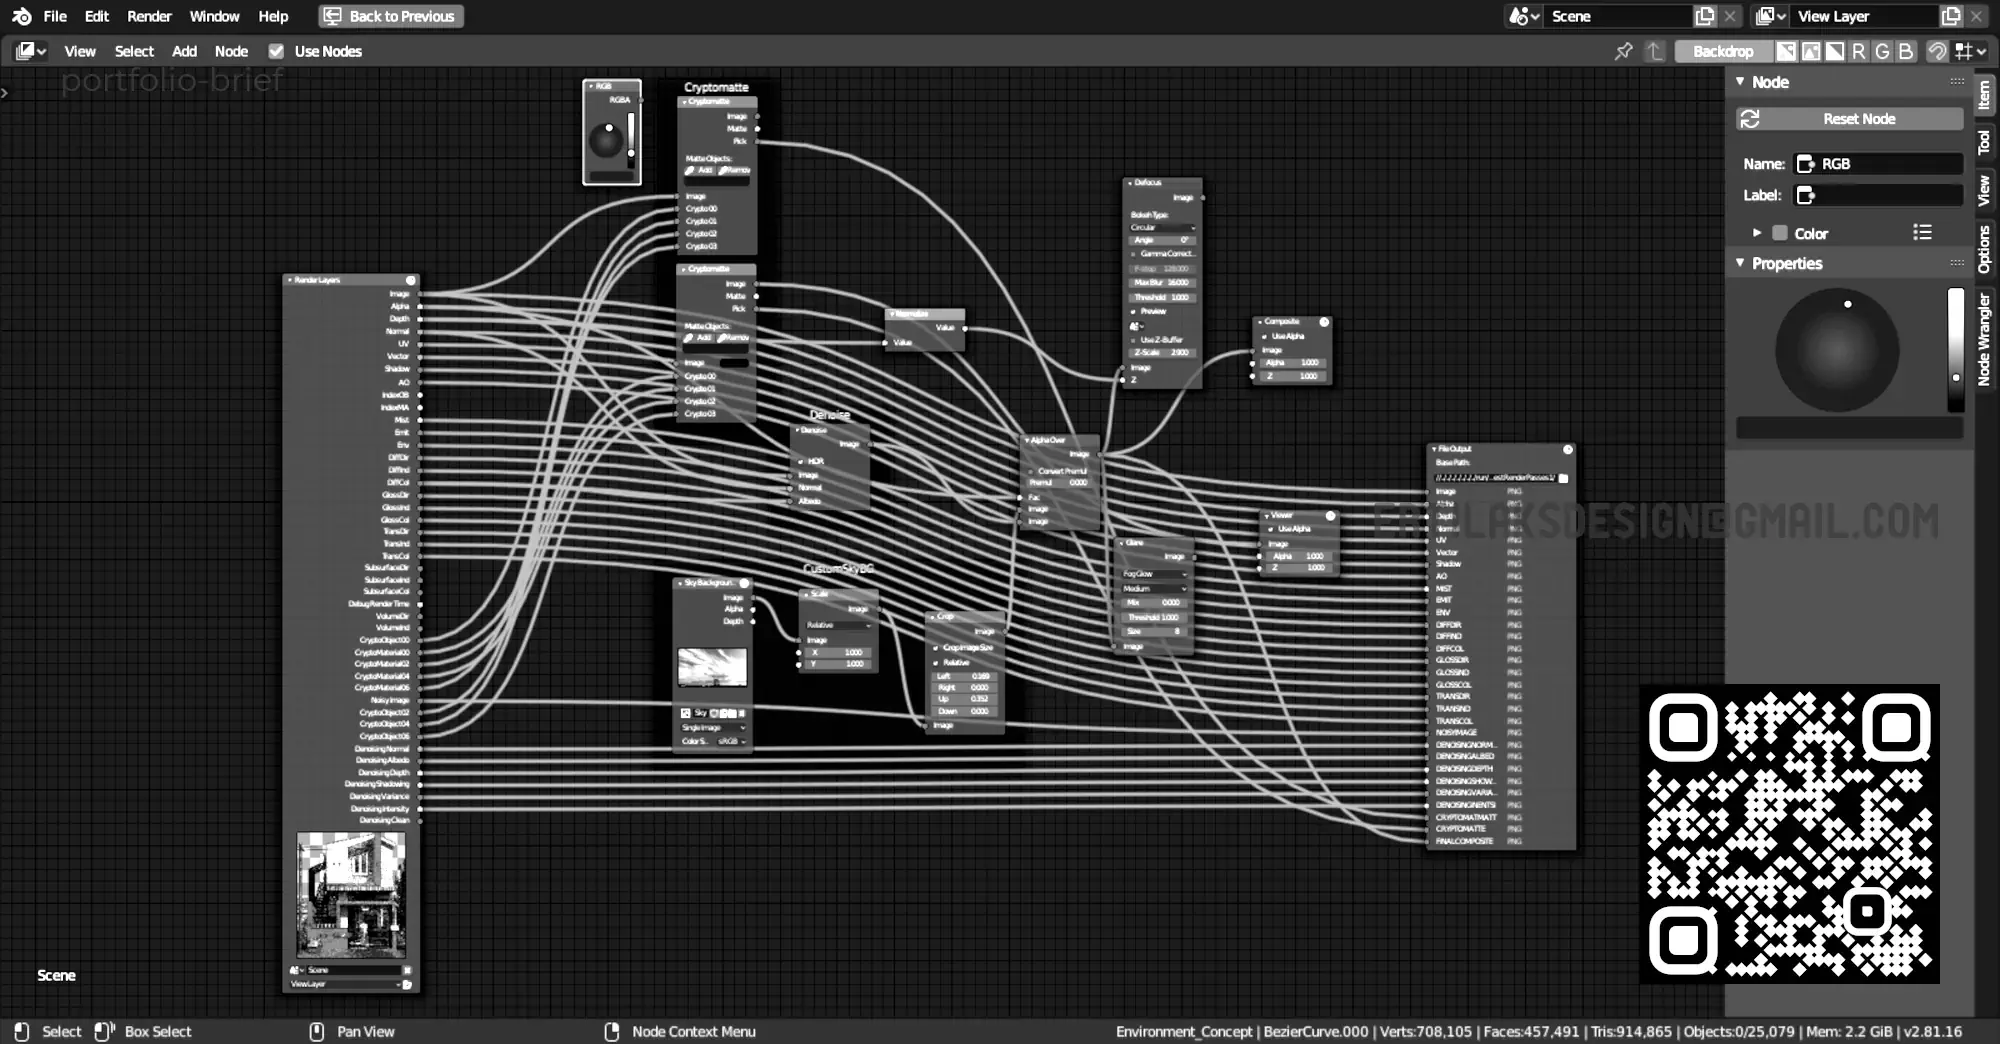Open the Add menu in node editor
Image resolution: width=2000 pixels, height=1044 pixels.
184,51
